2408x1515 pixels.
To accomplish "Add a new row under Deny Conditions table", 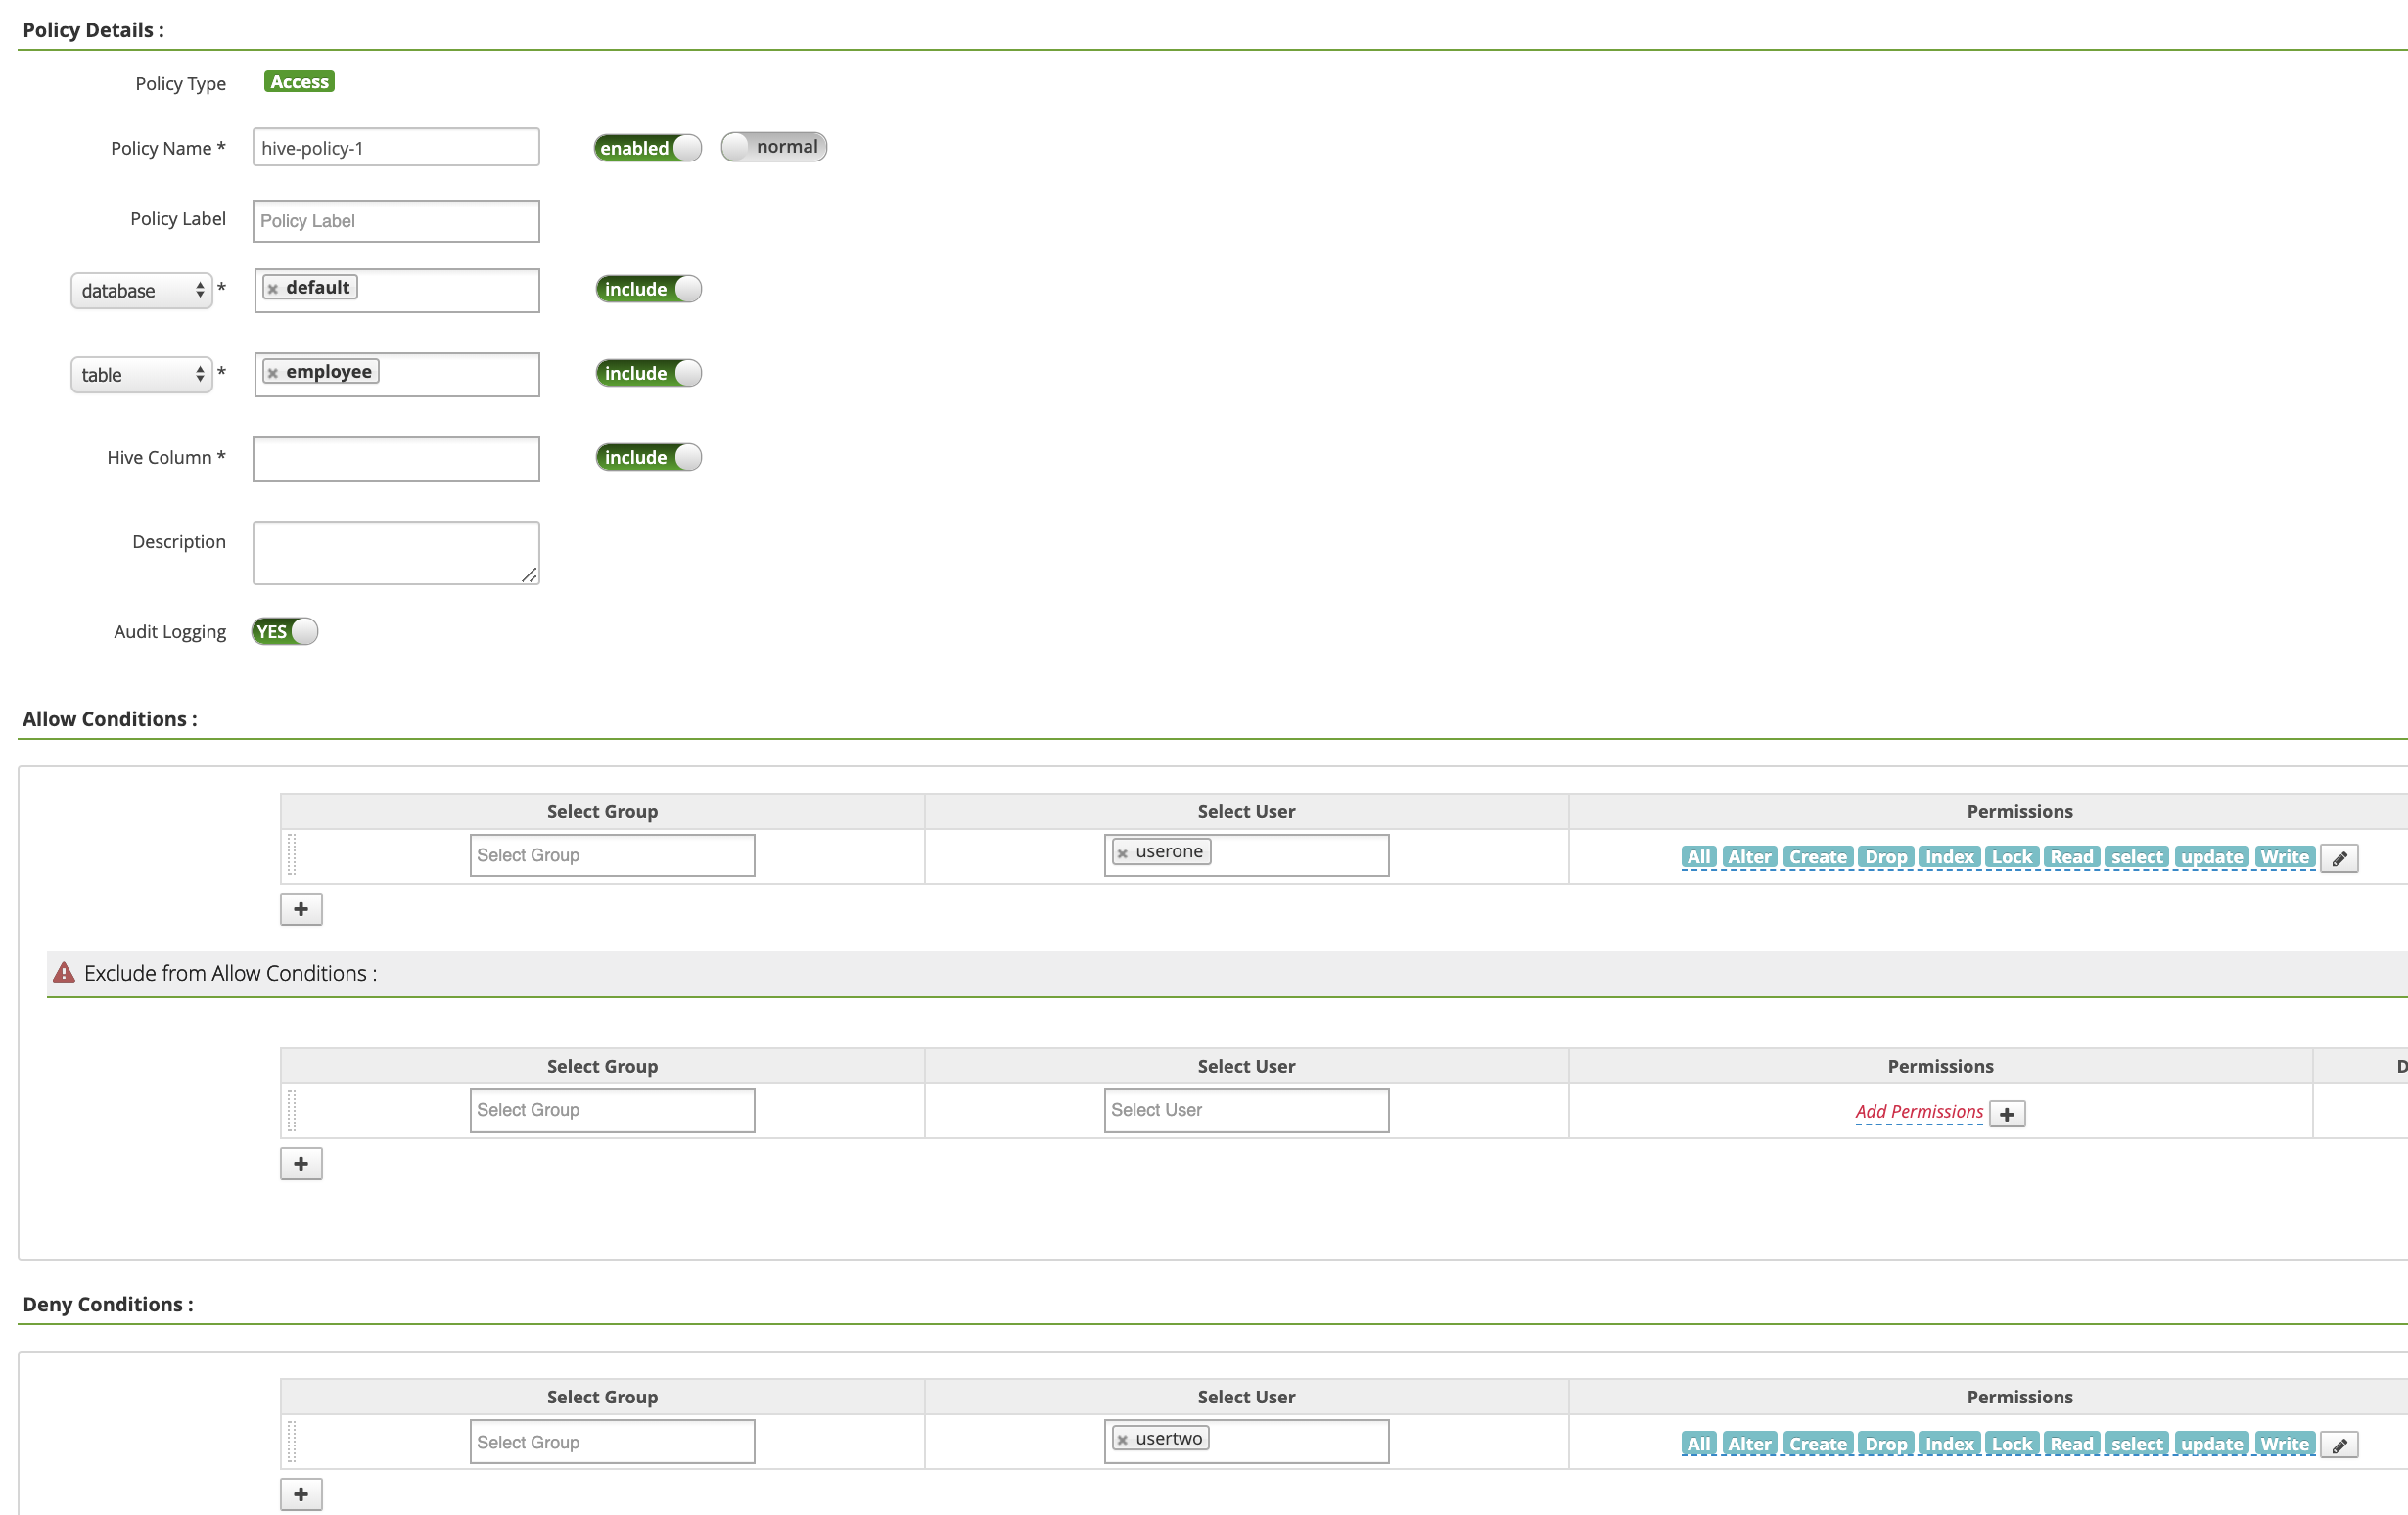I will coord(301,1494).
